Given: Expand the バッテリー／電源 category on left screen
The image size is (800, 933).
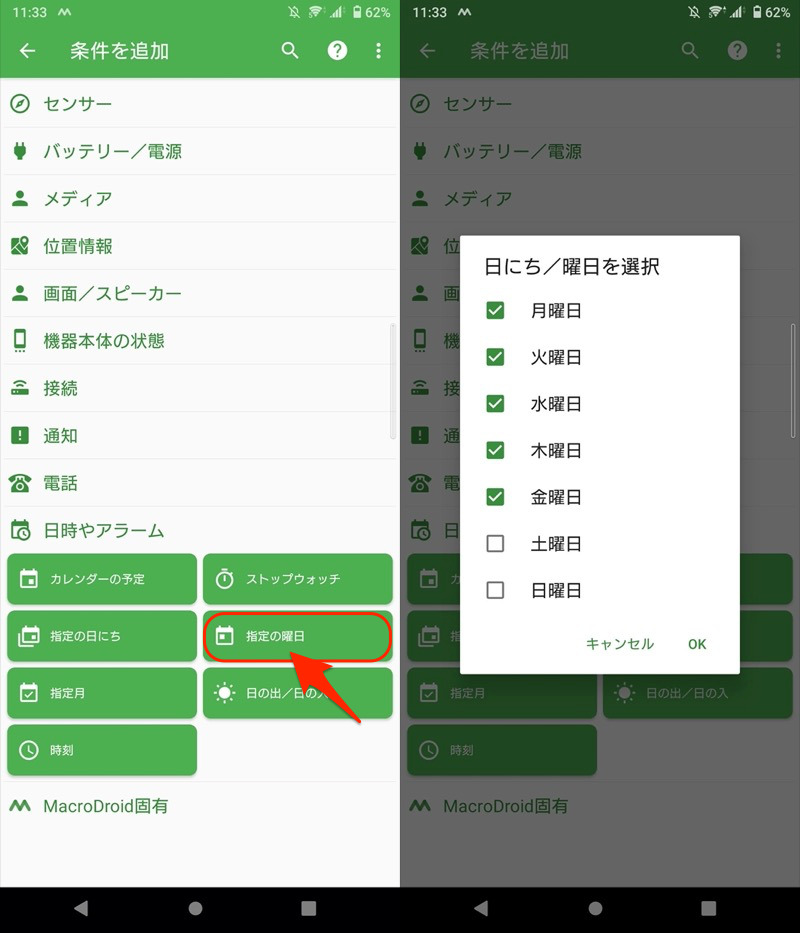Looking at the screenshot, I should point(112,152).
